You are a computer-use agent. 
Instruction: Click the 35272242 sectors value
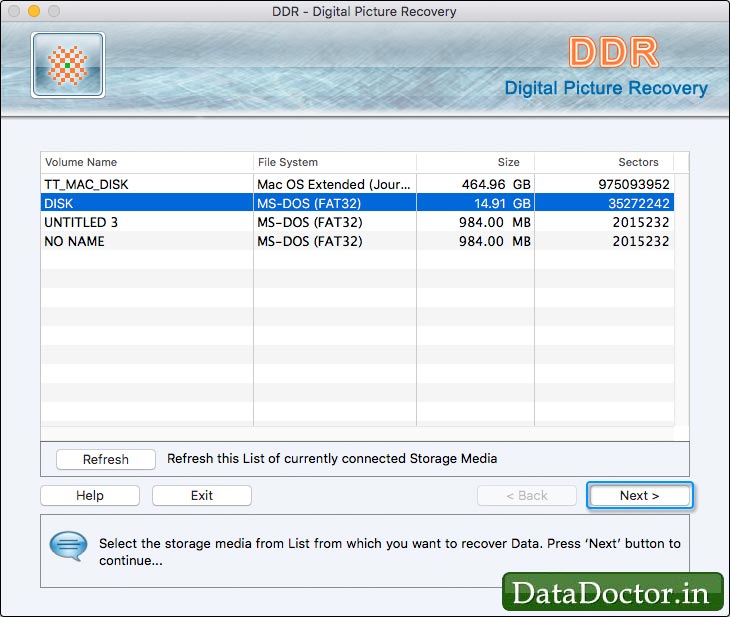pyautogui.click(x=639, y=203)
